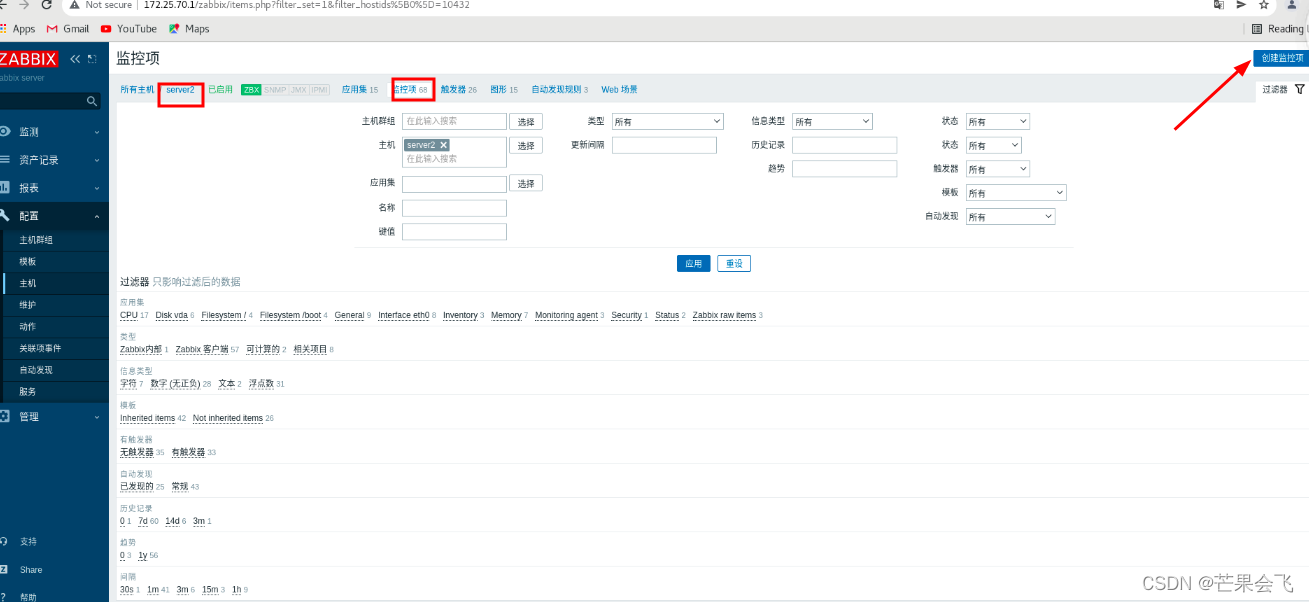Open the Maps bookmark
Image resolution: width=1309 pixels, height=602 pixels.
click(x=188, y=29)
